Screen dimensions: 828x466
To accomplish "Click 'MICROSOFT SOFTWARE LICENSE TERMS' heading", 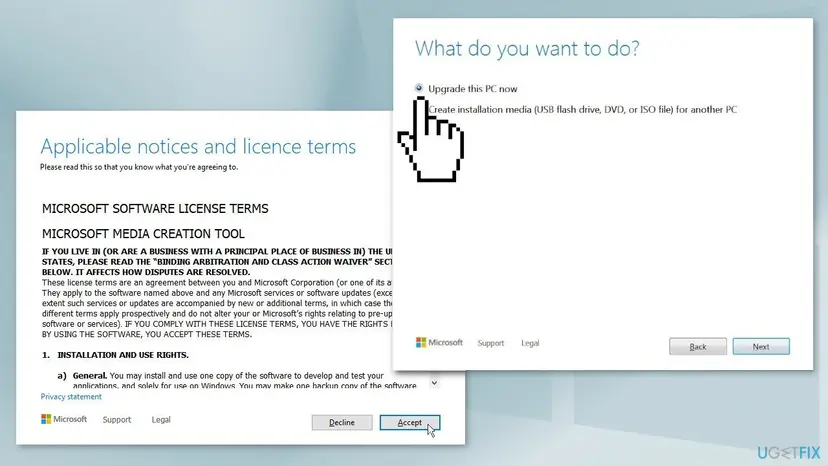I will [155, 209].
